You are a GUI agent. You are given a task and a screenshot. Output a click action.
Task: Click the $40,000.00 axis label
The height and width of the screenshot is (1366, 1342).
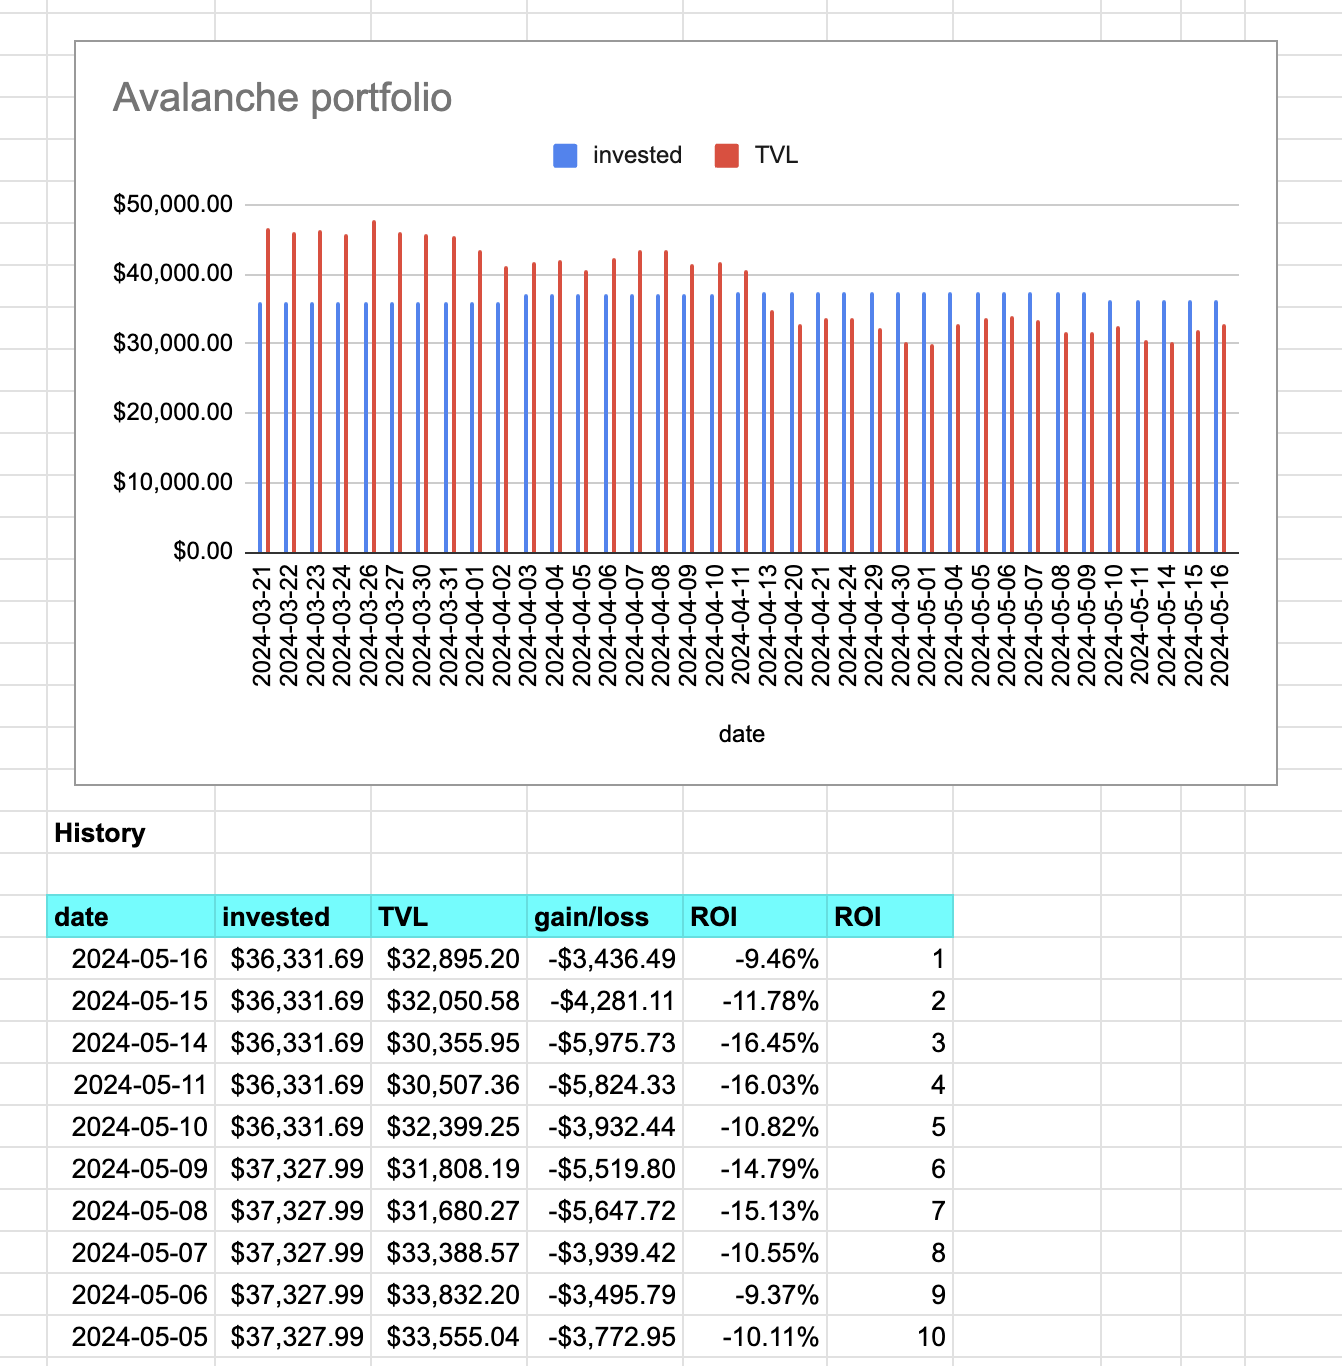tap(172, 274)
